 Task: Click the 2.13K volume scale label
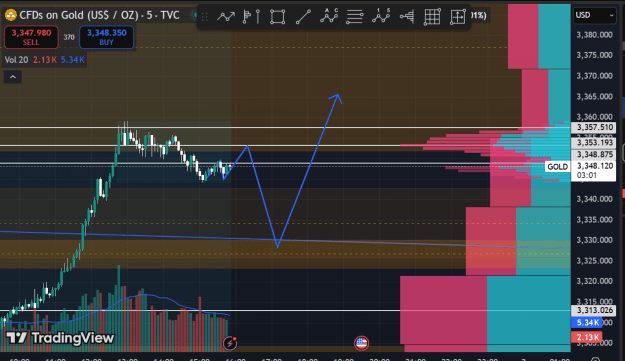coord(587,337)
